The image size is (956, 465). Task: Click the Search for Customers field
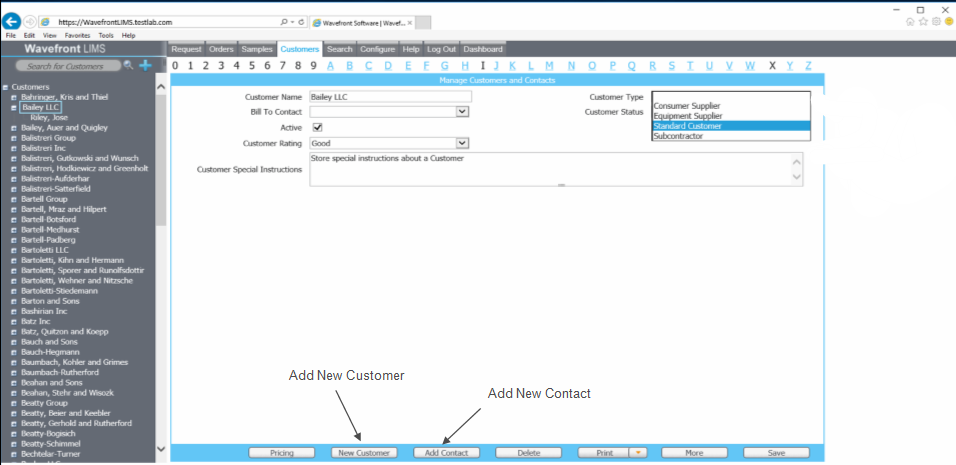click(x=68, y=66)
